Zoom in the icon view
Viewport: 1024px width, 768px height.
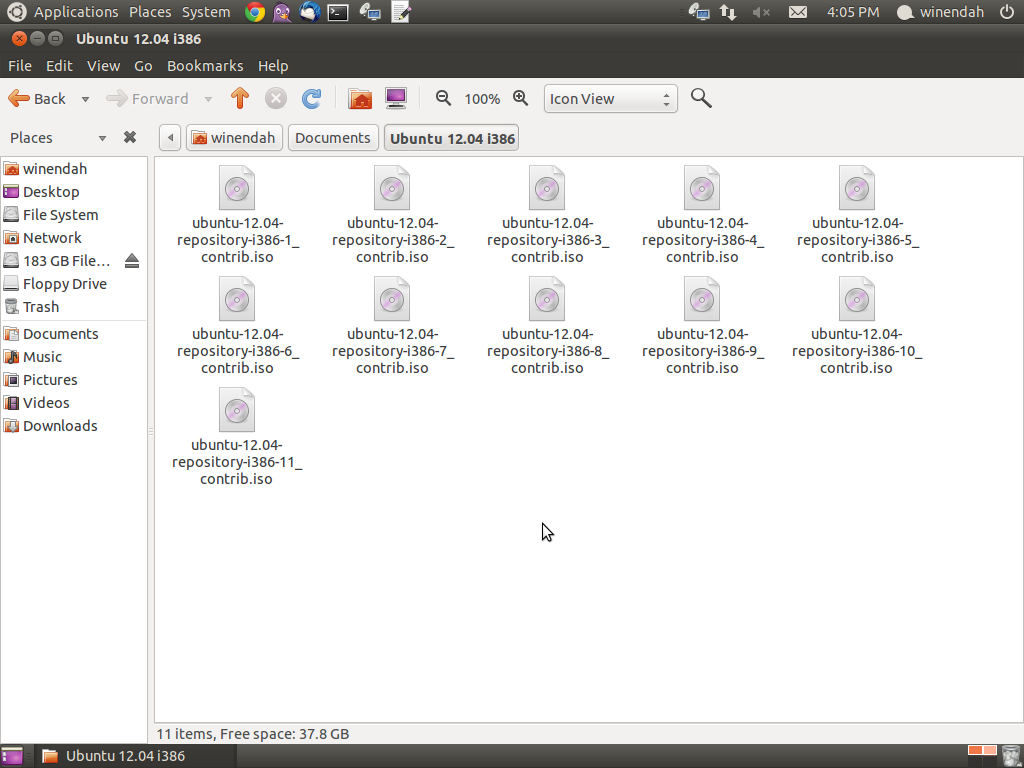coord(520,98)
